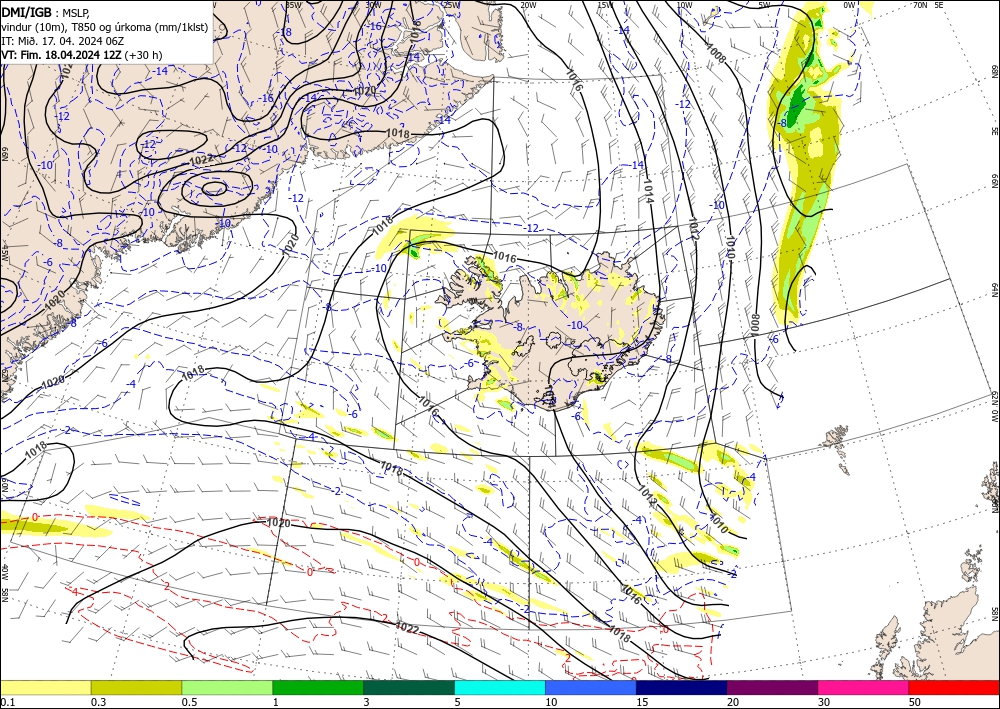The image size is (1000, 709).
Task: Click the legend scale value "30"
Action: pos(825,702)
